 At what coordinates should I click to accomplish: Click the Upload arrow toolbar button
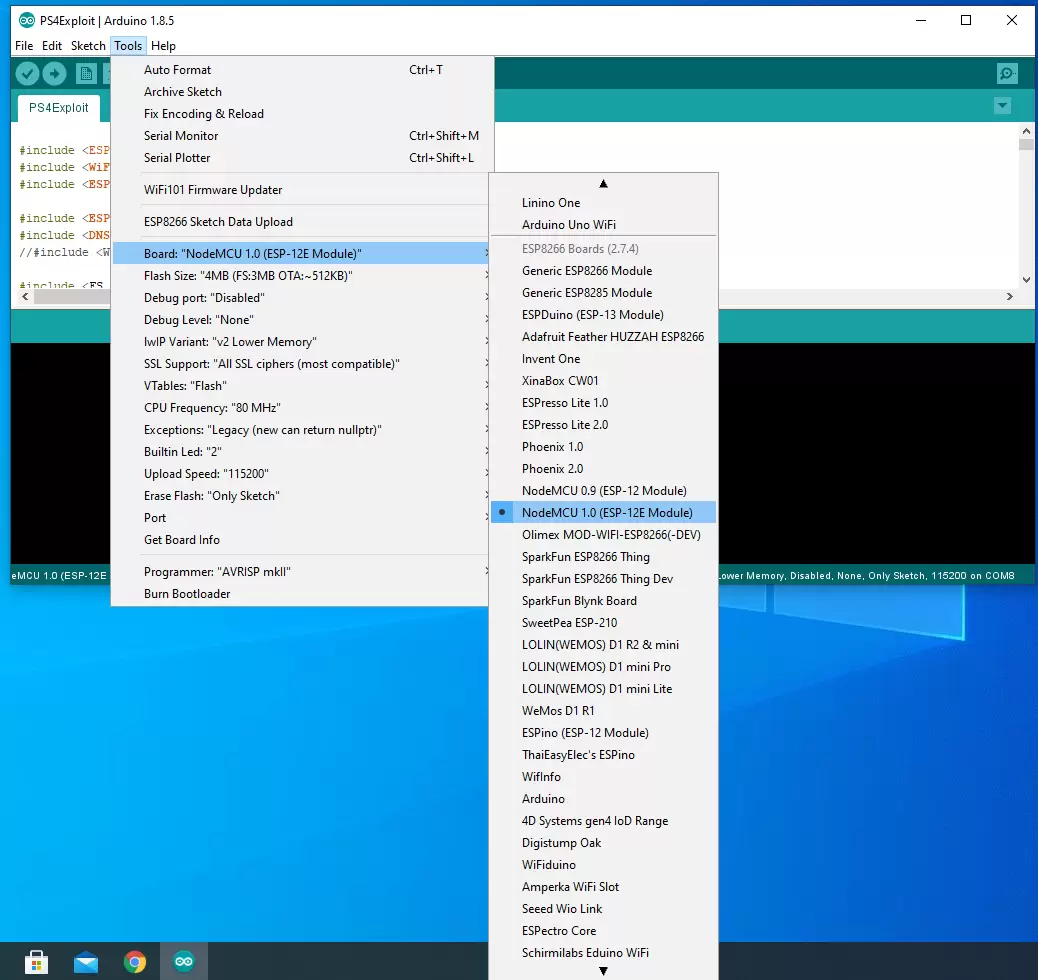[x=54, y=74]
